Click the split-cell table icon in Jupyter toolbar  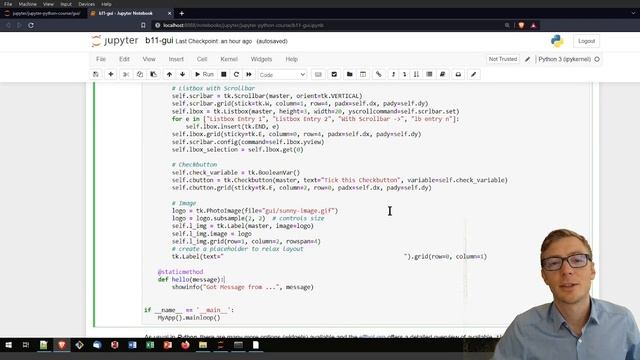pyautogui.click(x=363, y=74)
